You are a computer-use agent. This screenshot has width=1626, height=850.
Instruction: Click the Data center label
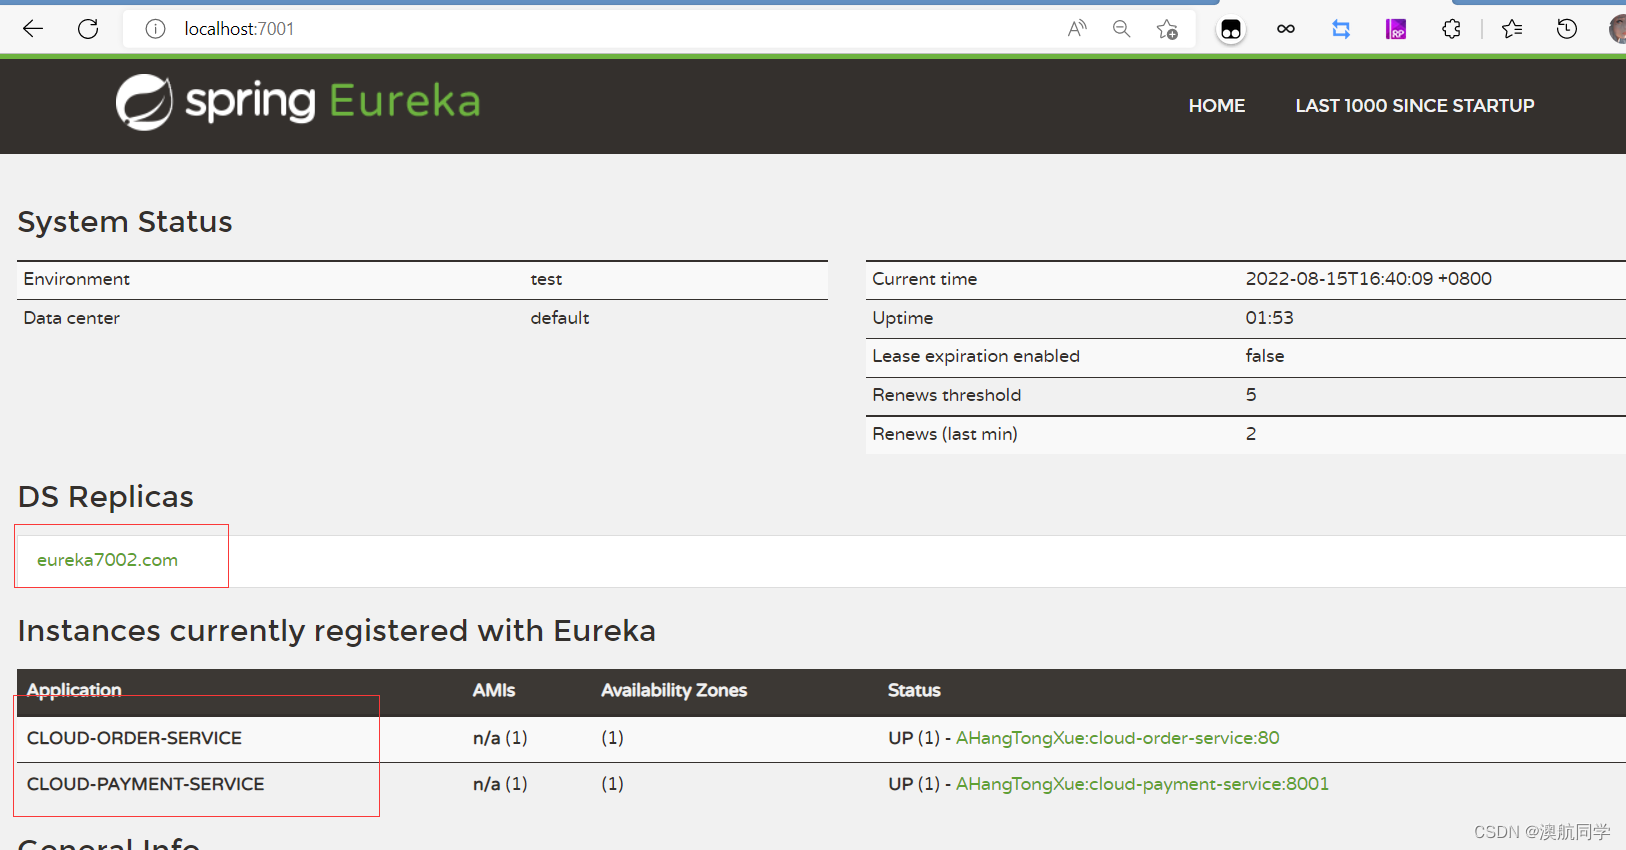pos(71,318)
